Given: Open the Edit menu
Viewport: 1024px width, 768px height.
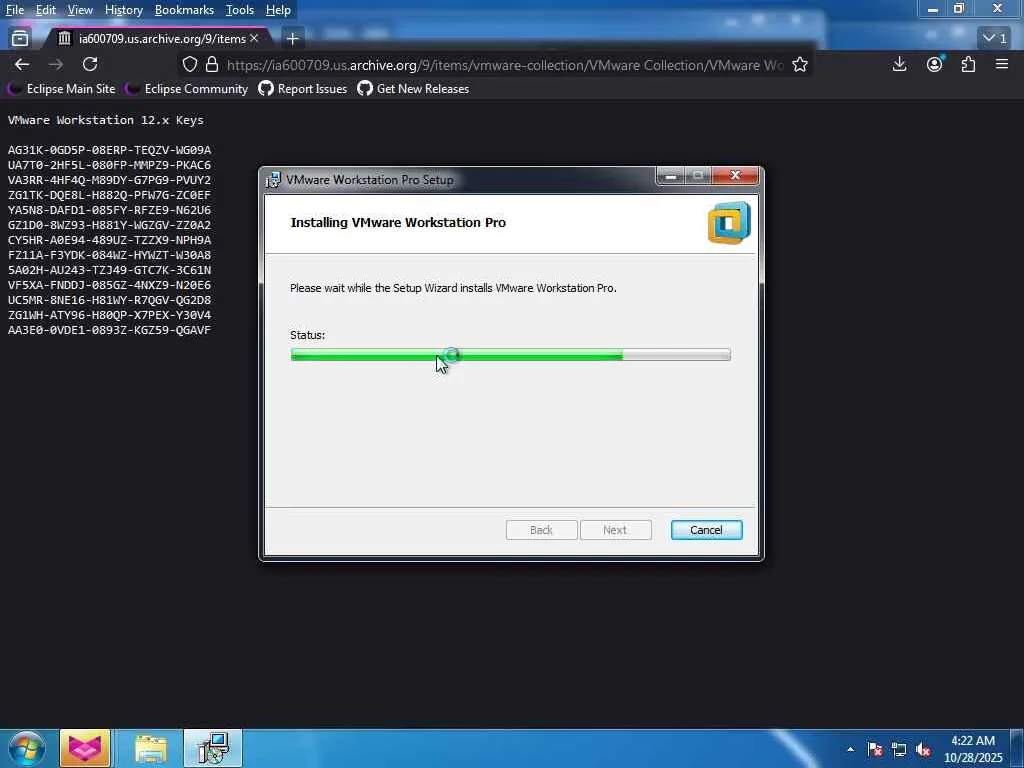Looking at the screenshot, I should click(x=45, y=10).
